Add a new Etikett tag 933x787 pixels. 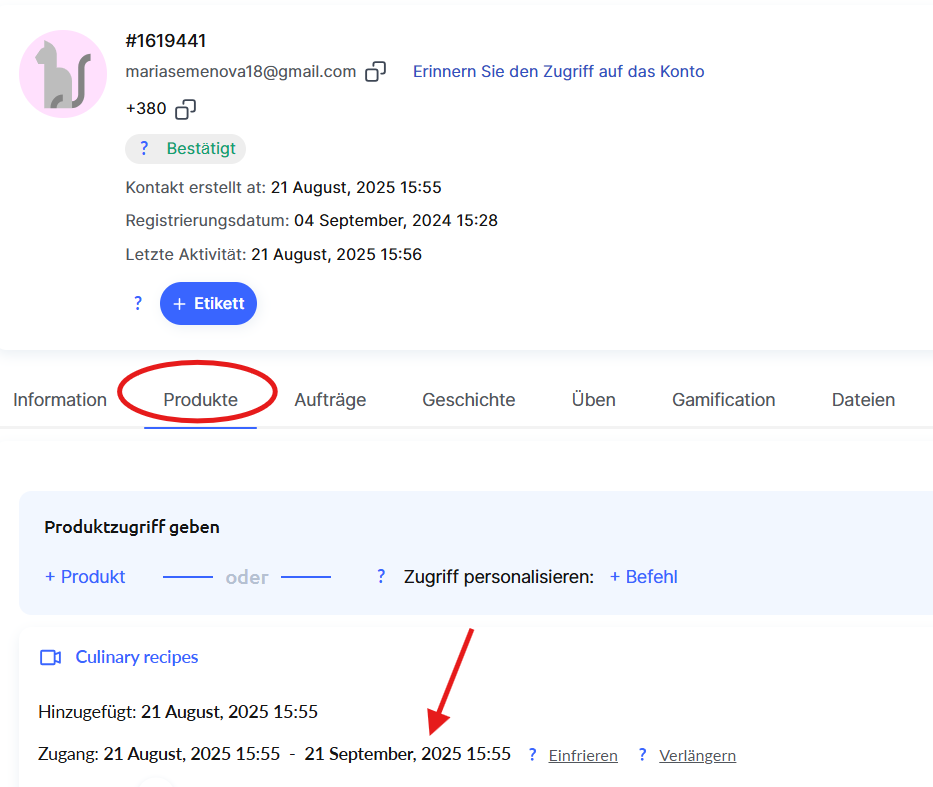pos(208,303)
